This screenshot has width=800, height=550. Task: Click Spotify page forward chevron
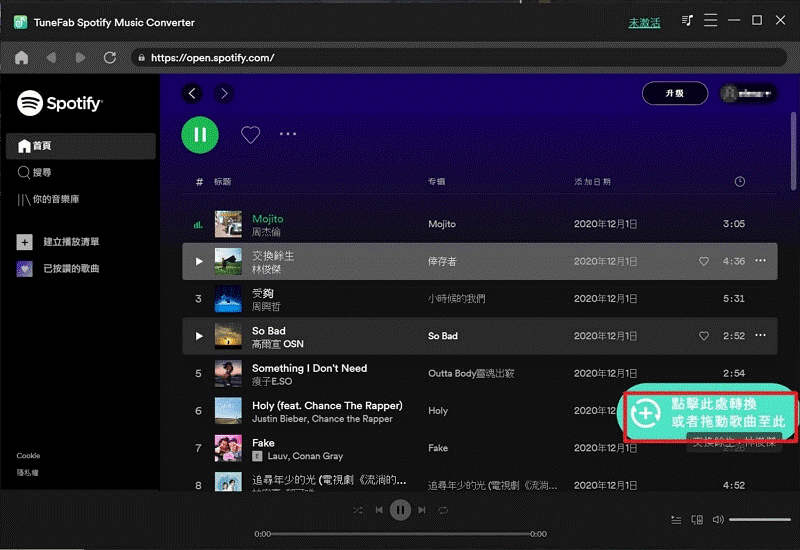tap(224, 93)
